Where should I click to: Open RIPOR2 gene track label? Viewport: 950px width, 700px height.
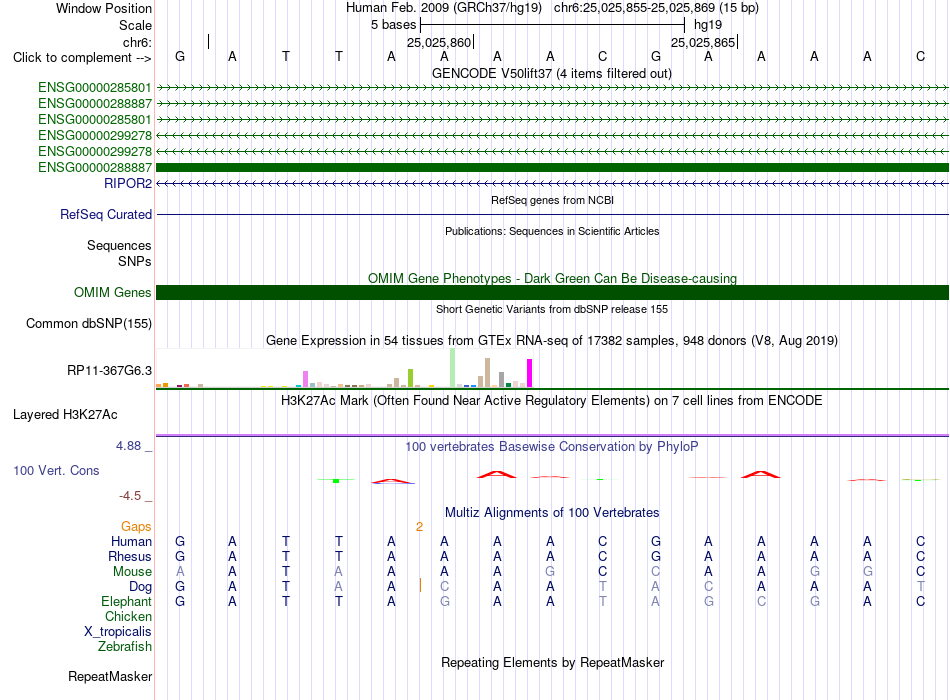128,183
